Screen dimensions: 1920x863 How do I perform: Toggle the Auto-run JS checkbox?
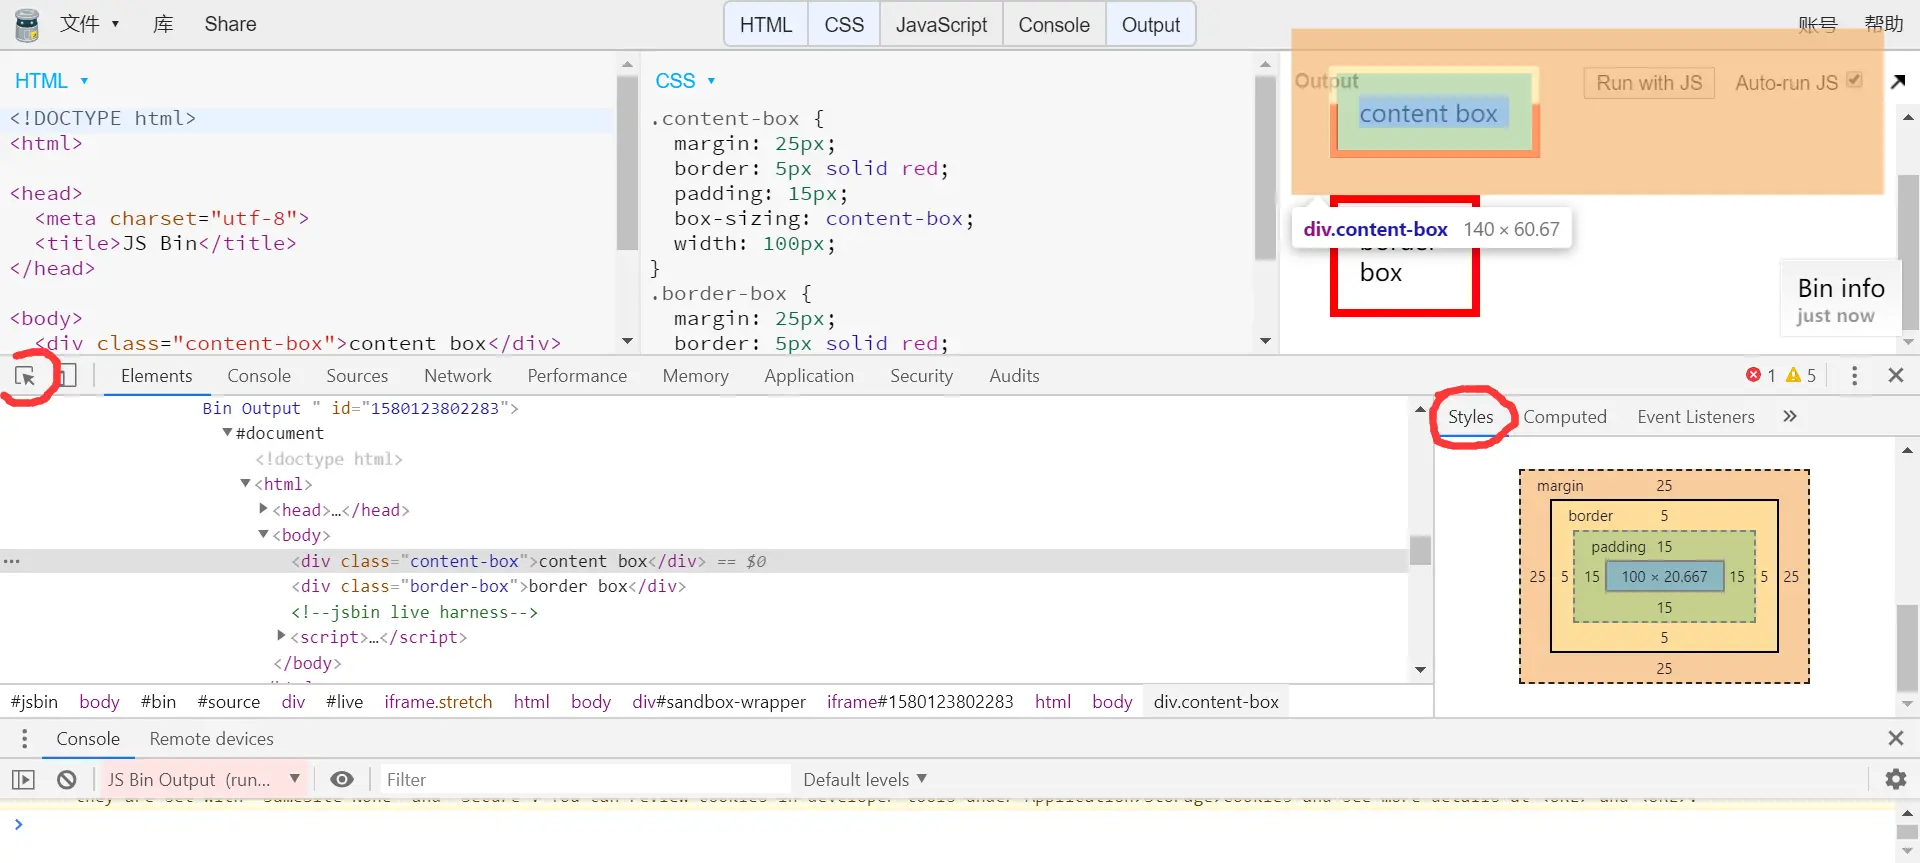(1854, 80)
